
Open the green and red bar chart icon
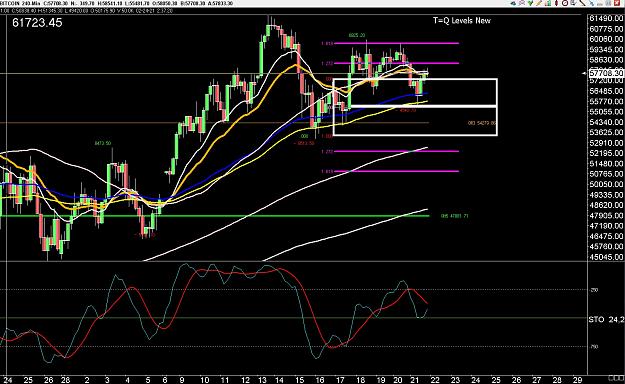tap(548, 3)
